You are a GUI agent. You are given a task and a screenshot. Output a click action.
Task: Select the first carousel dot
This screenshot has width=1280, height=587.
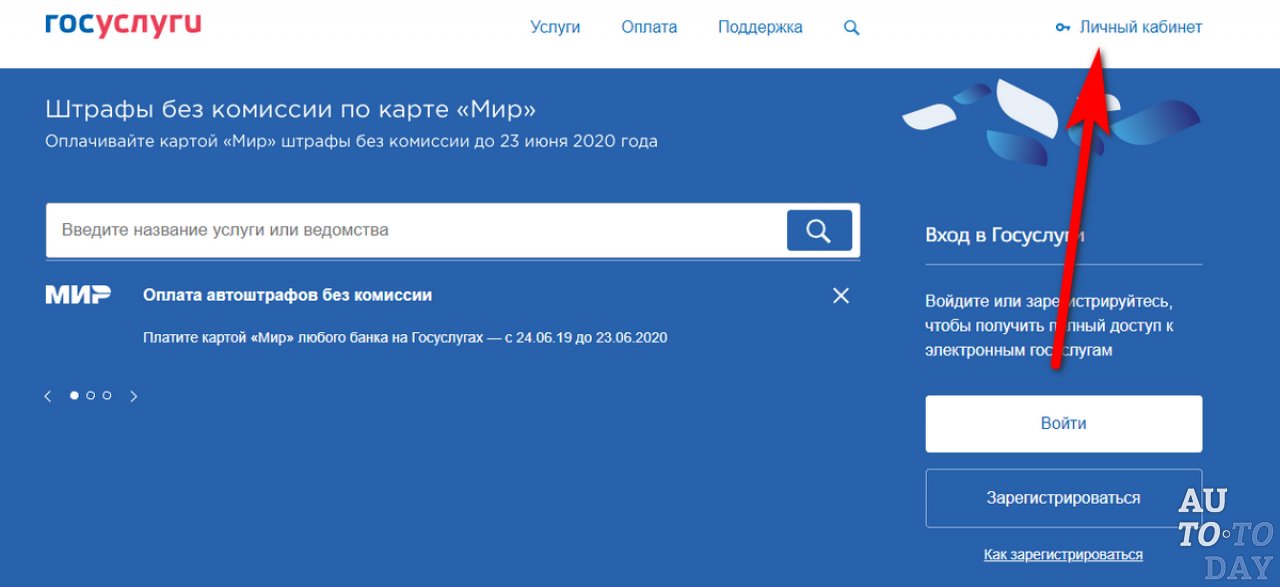click(74, 395)
